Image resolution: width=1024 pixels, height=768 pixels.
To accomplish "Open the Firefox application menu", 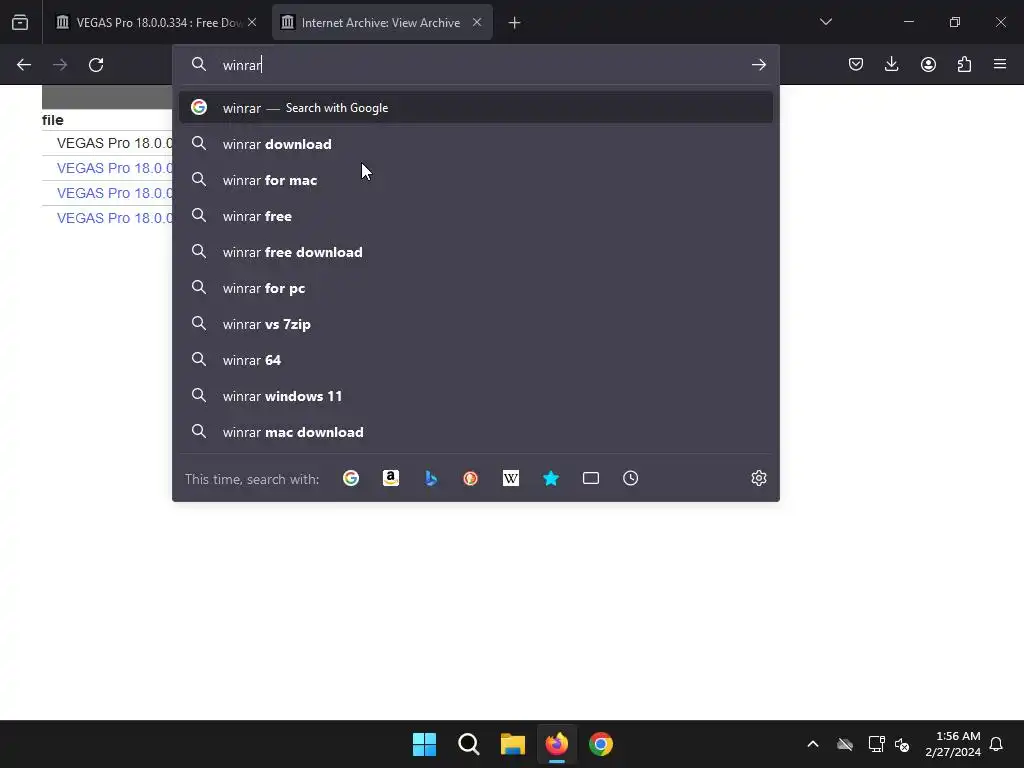I will [1000, 64].
